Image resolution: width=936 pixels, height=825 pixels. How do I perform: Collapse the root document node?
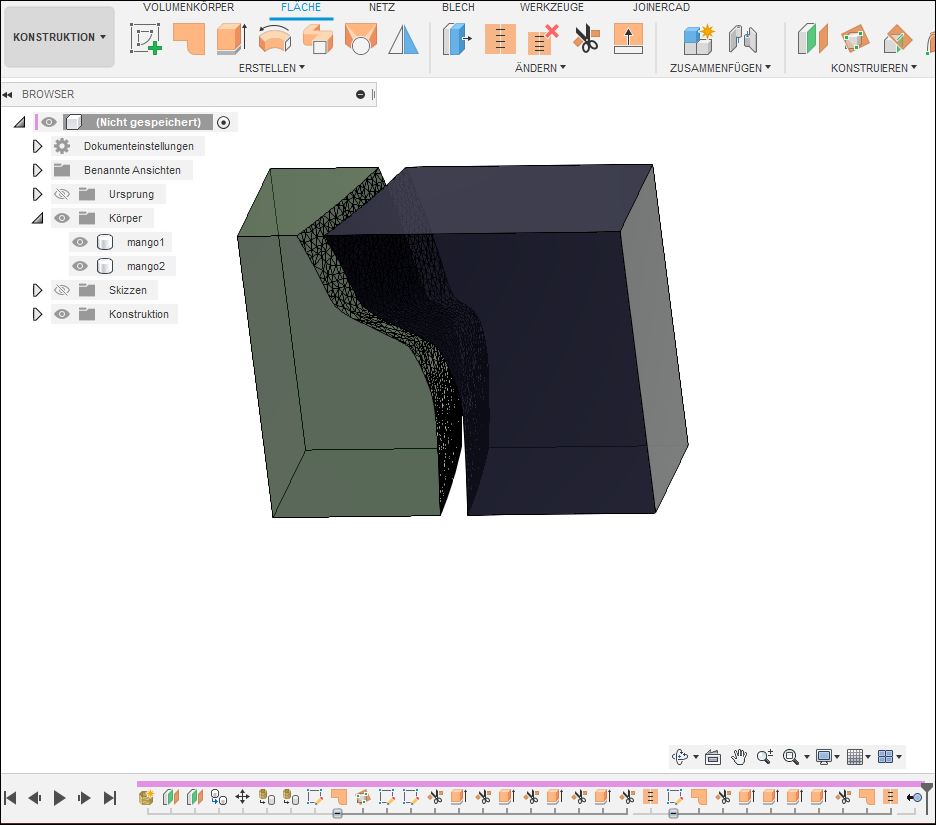20,122
